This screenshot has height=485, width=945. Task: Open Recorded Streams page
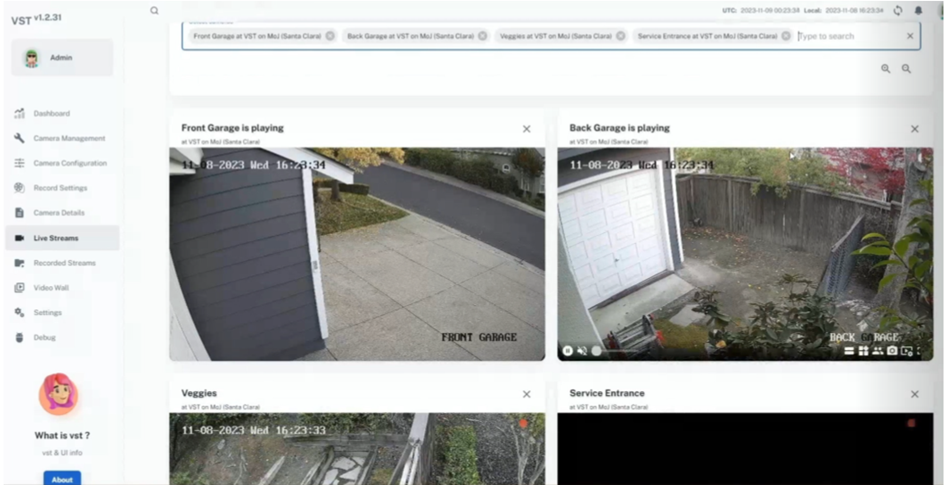click(x=62, y=263)
